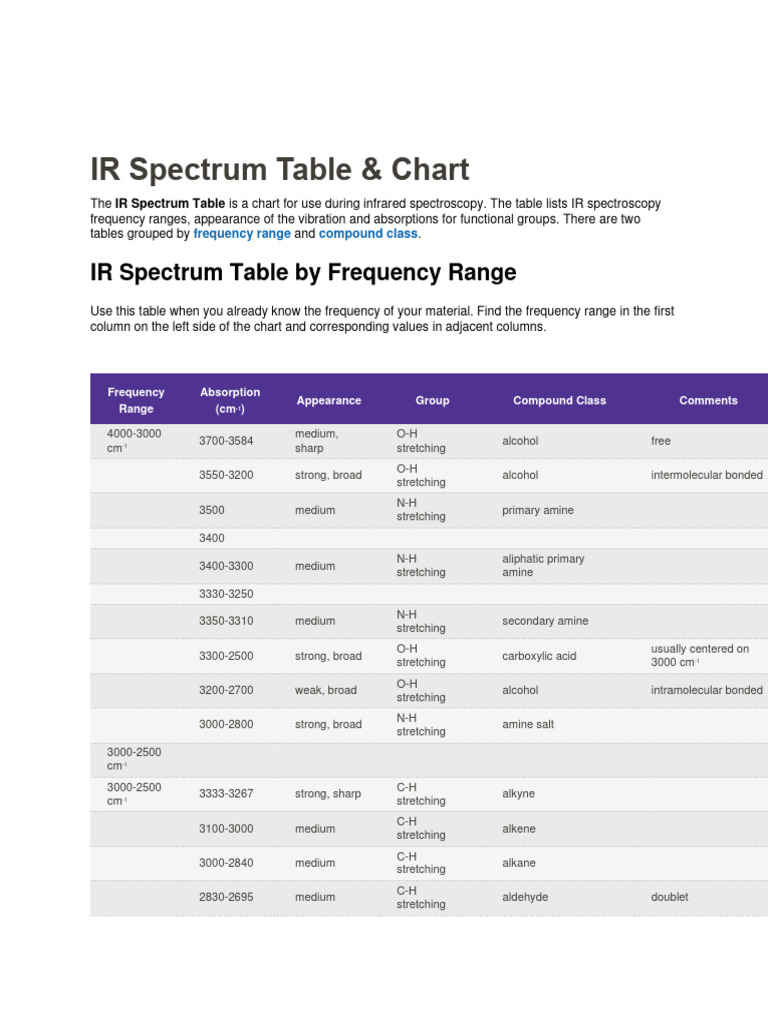Screen dimensions: 768x1024
Task: Select the 'Group' column header
Action: 432,400
